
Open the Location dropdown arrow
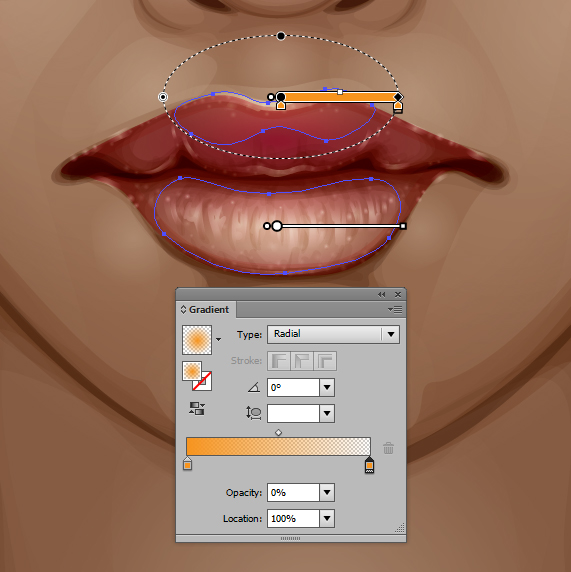coord(327,518)
